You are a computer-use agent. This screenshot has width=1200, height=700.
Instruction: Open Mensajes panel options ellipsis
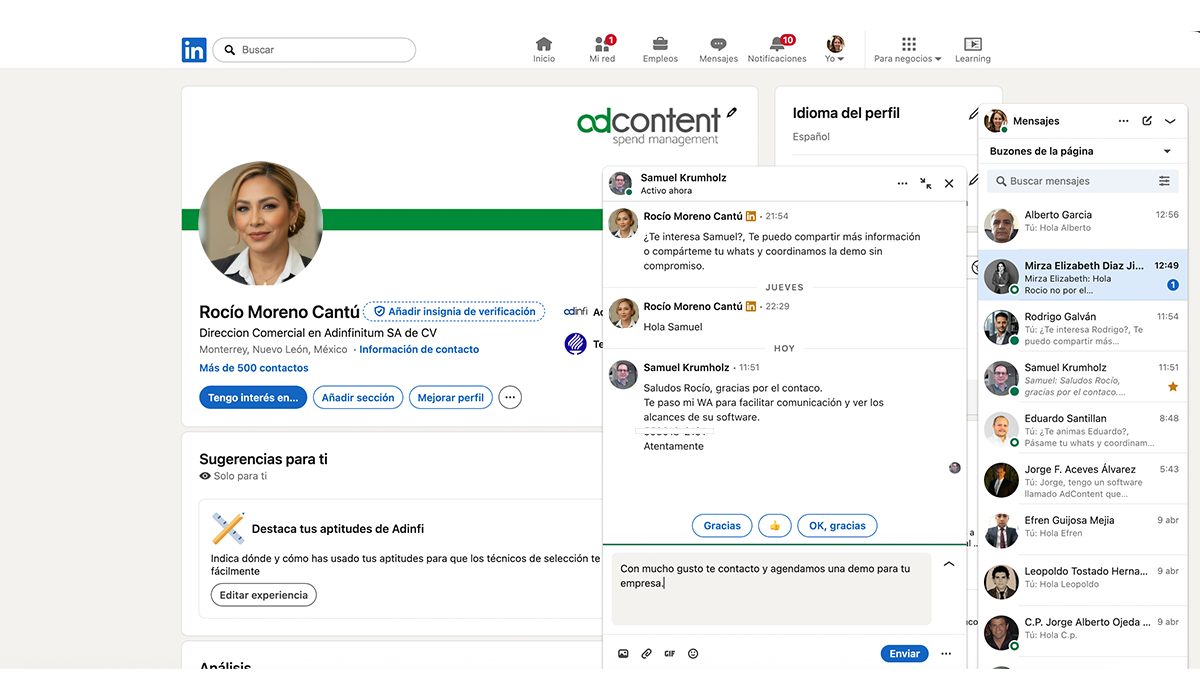click(1123, 121)
